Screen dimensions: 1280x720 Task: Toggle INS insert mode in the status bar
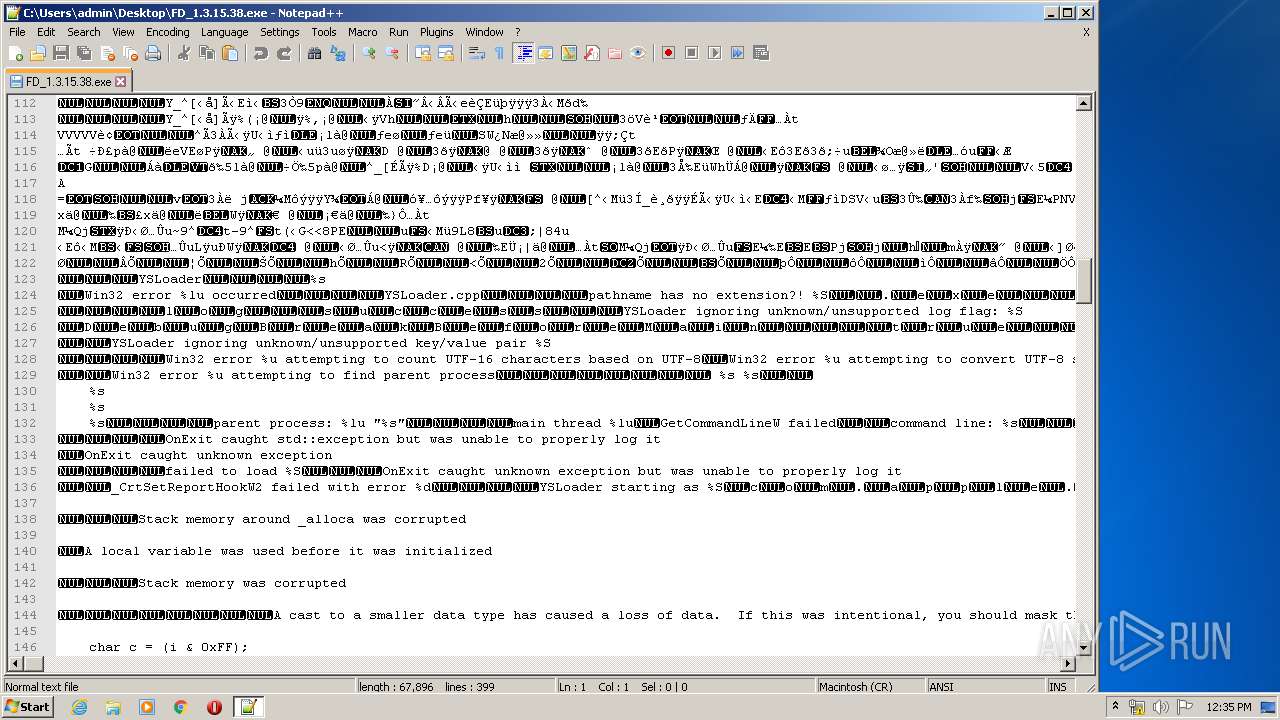click(1058, 687)
